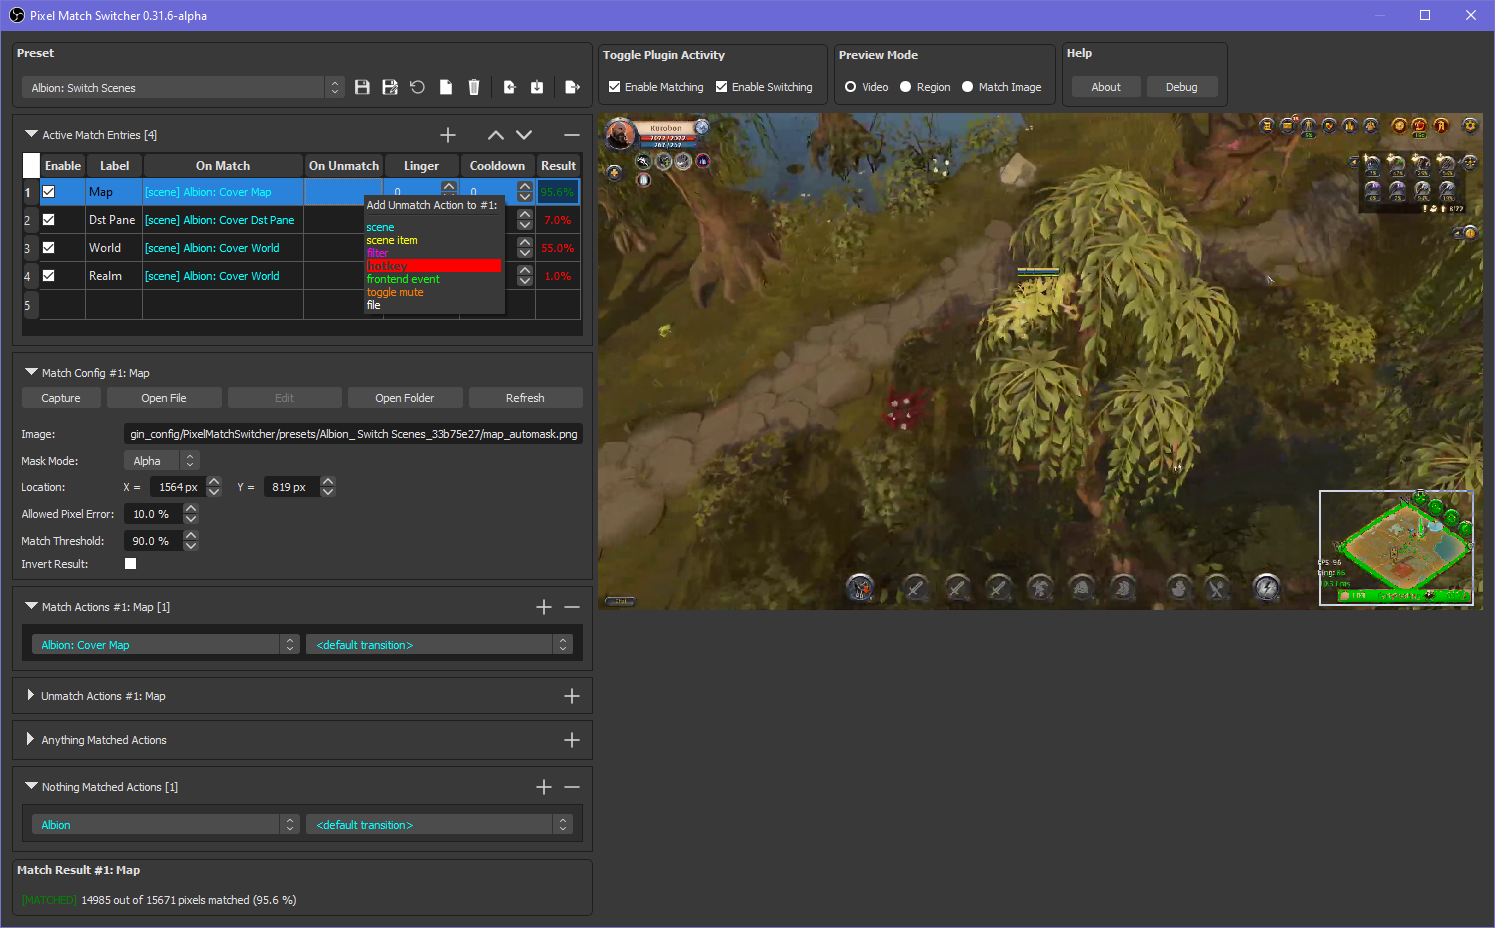Open the Preset dropdown Albion: Switch Scenes
This screenshot has height=928, width=1495.
point(183,88)
